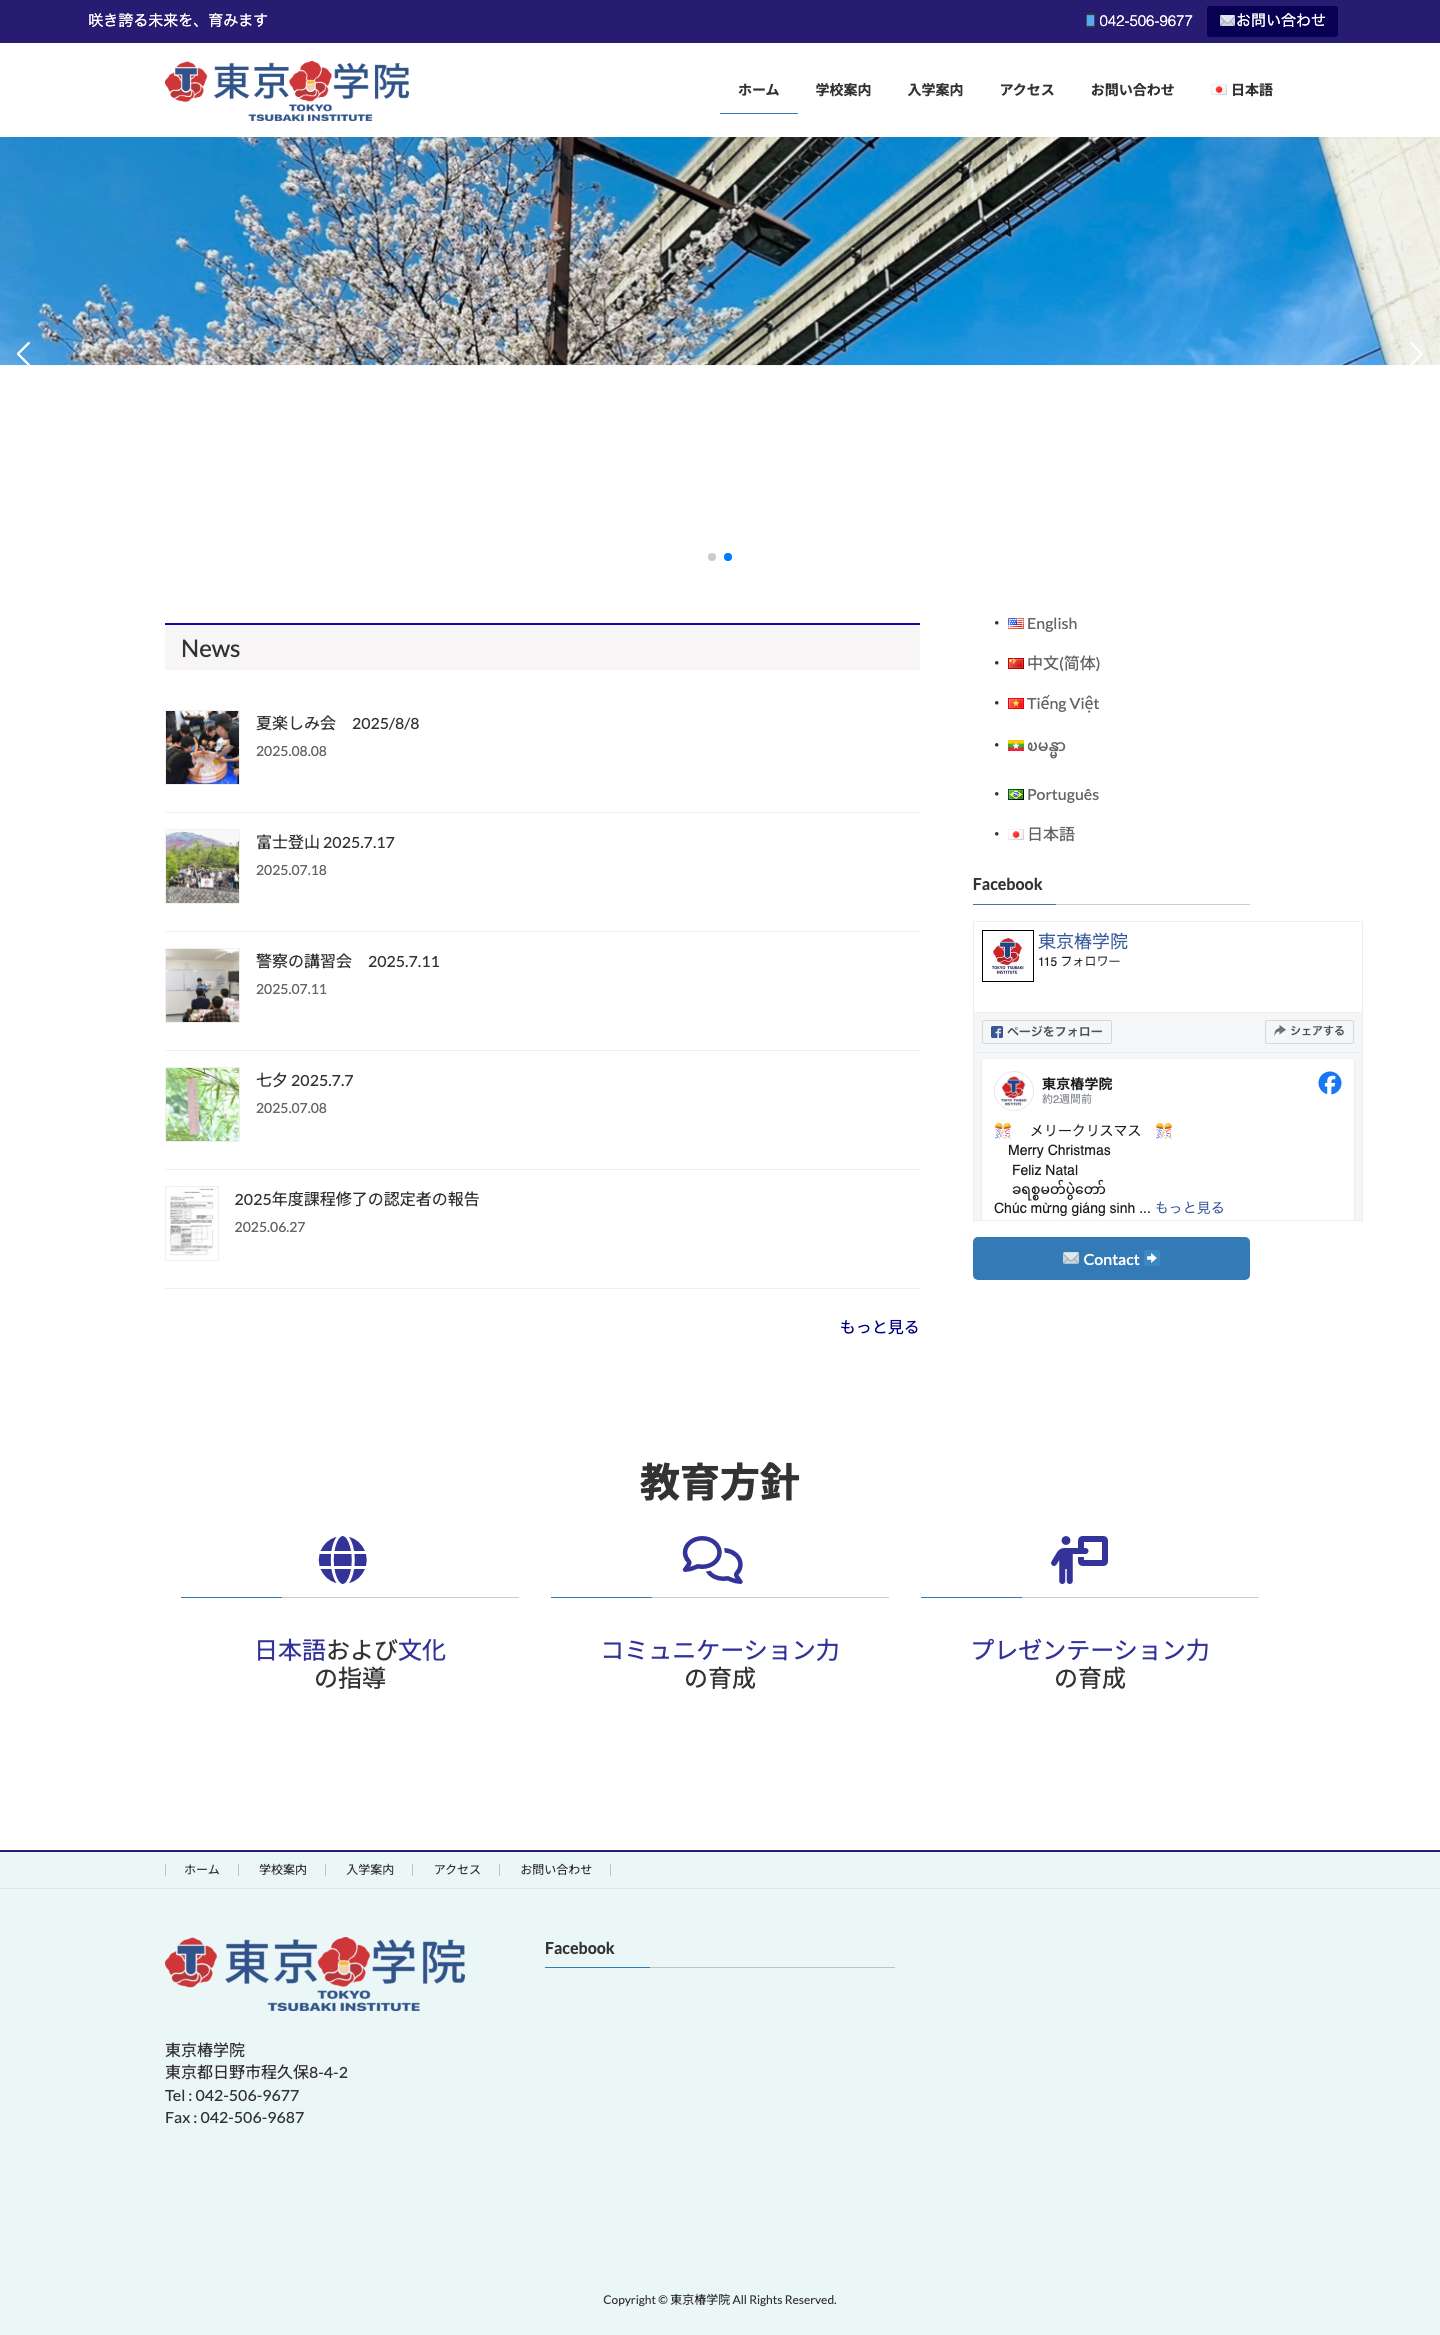The image size is (1440, 2335).
Task: Click the top bar phone number 042-506-9677
Action: point(1146,21)
